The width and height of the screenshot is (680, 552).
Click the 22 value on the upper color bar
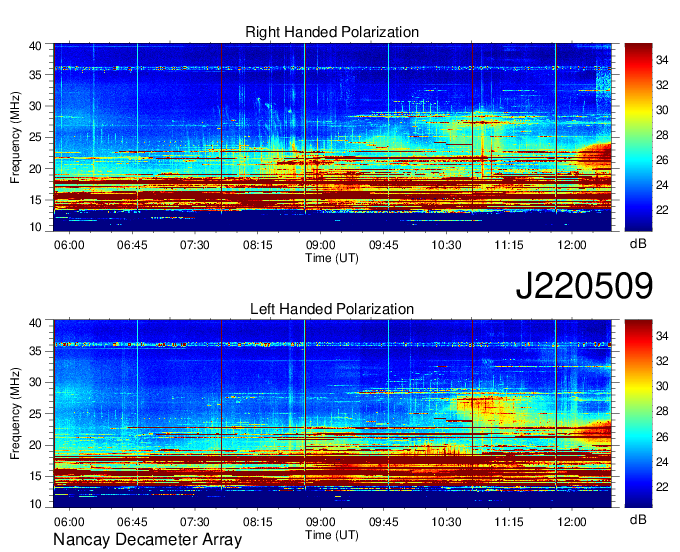pyautogui.click(x=662, y=210)
